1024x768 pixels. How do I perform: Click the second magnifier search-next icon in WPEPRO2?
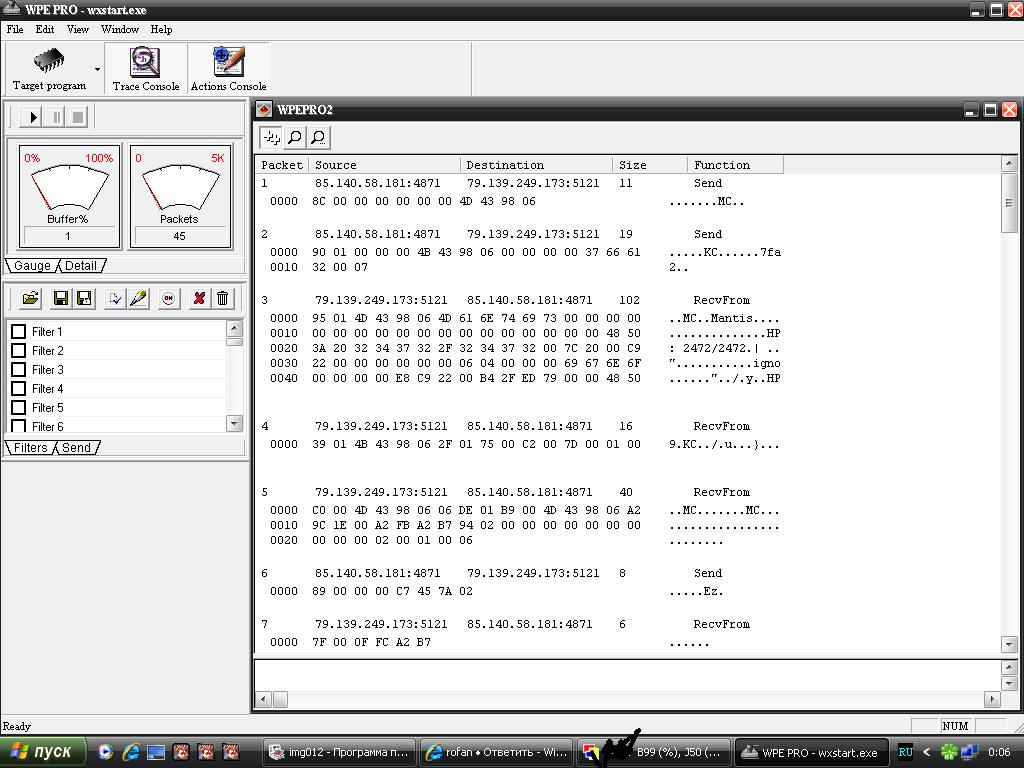(x=318, y=137)
